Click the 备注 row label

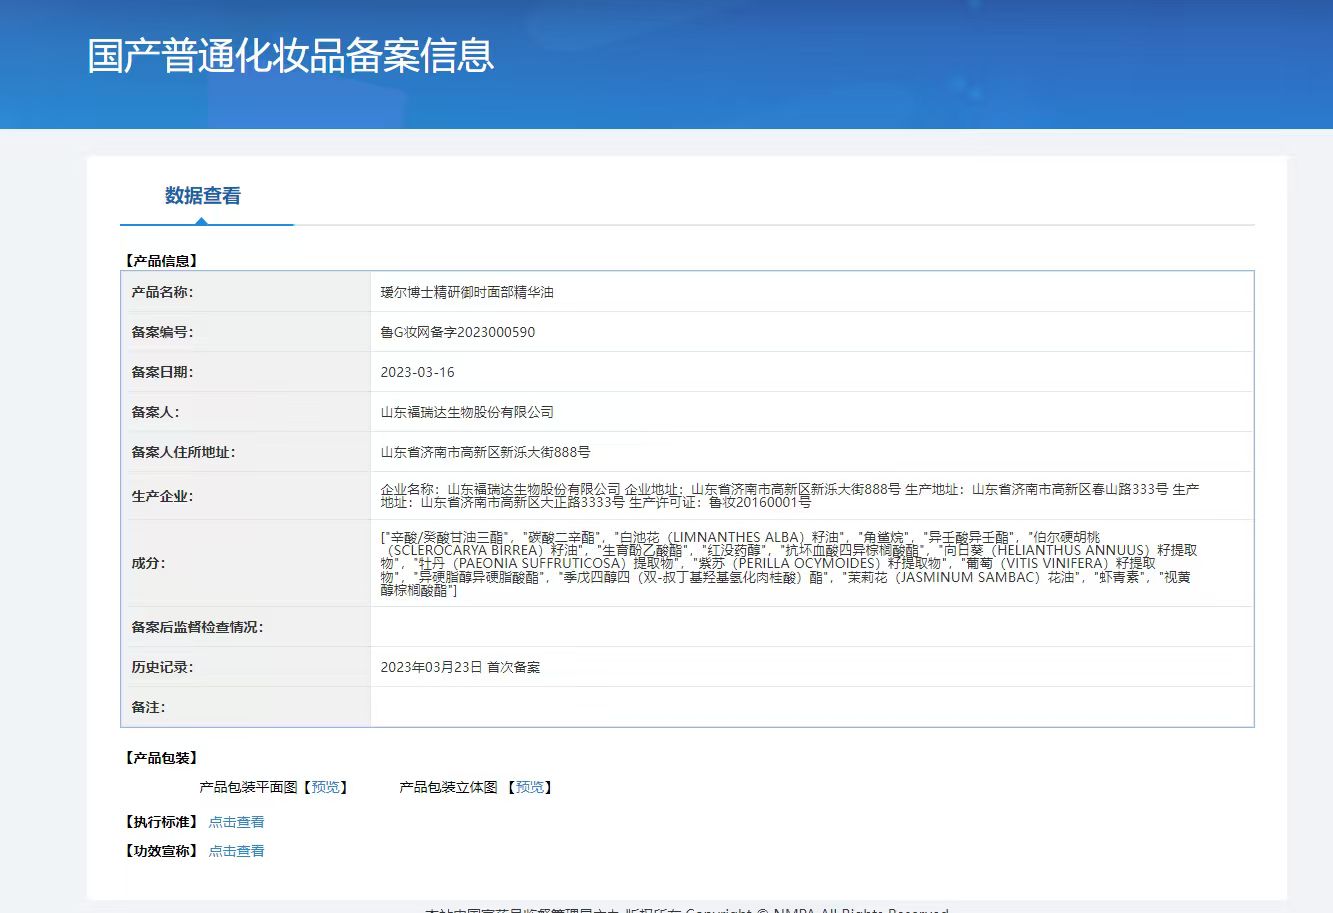tap(148, 707)
